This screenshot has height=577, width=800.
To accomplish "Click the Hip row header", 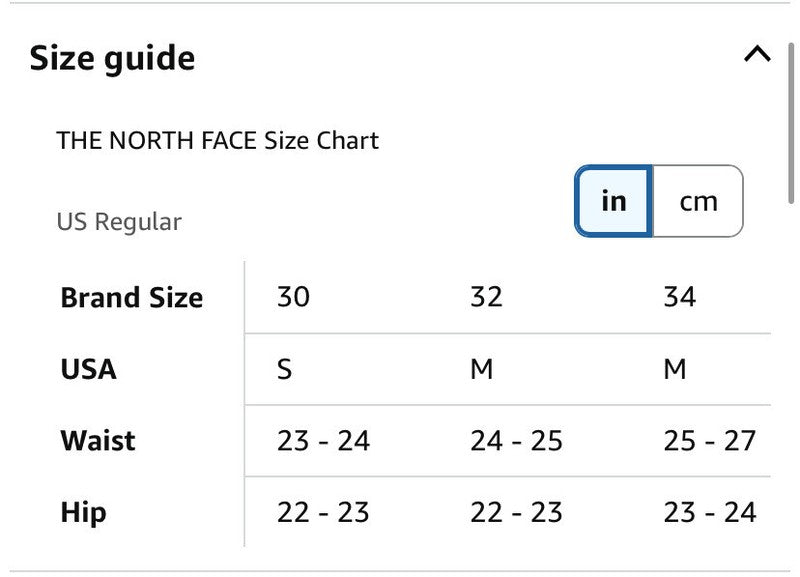I will click(83, 513).
